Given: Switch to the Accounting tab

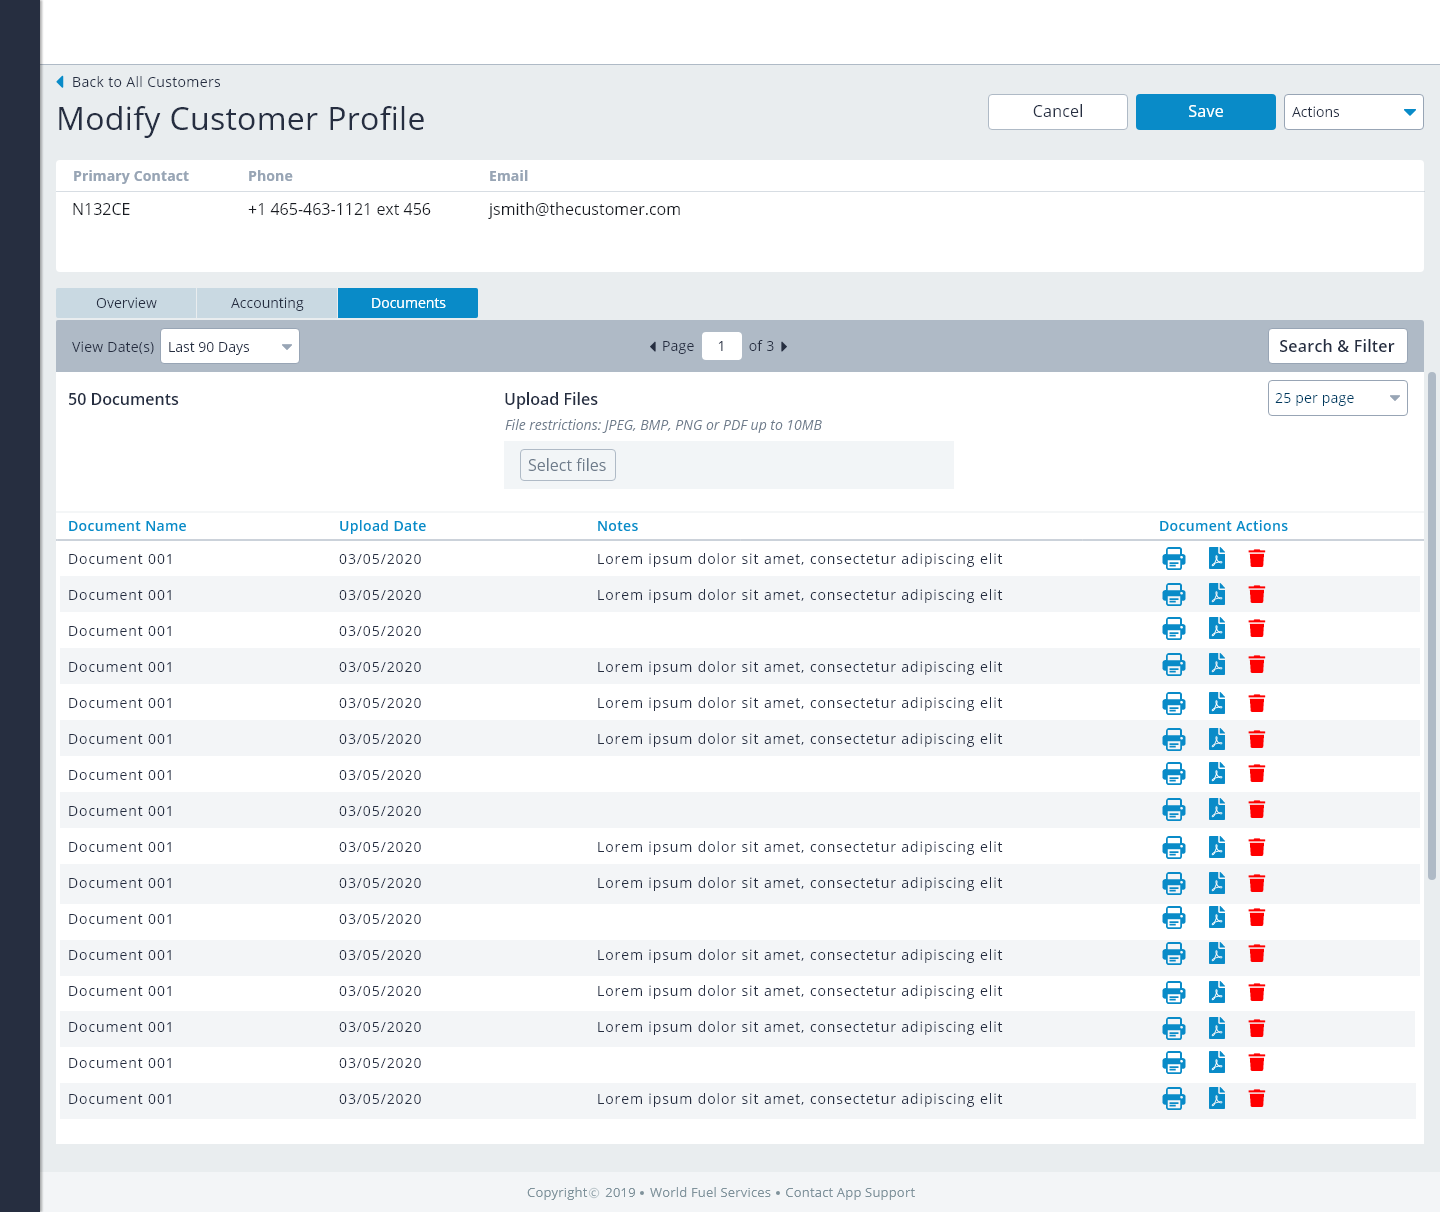Looking at the screenshot, I should click(x=267, y=303).
